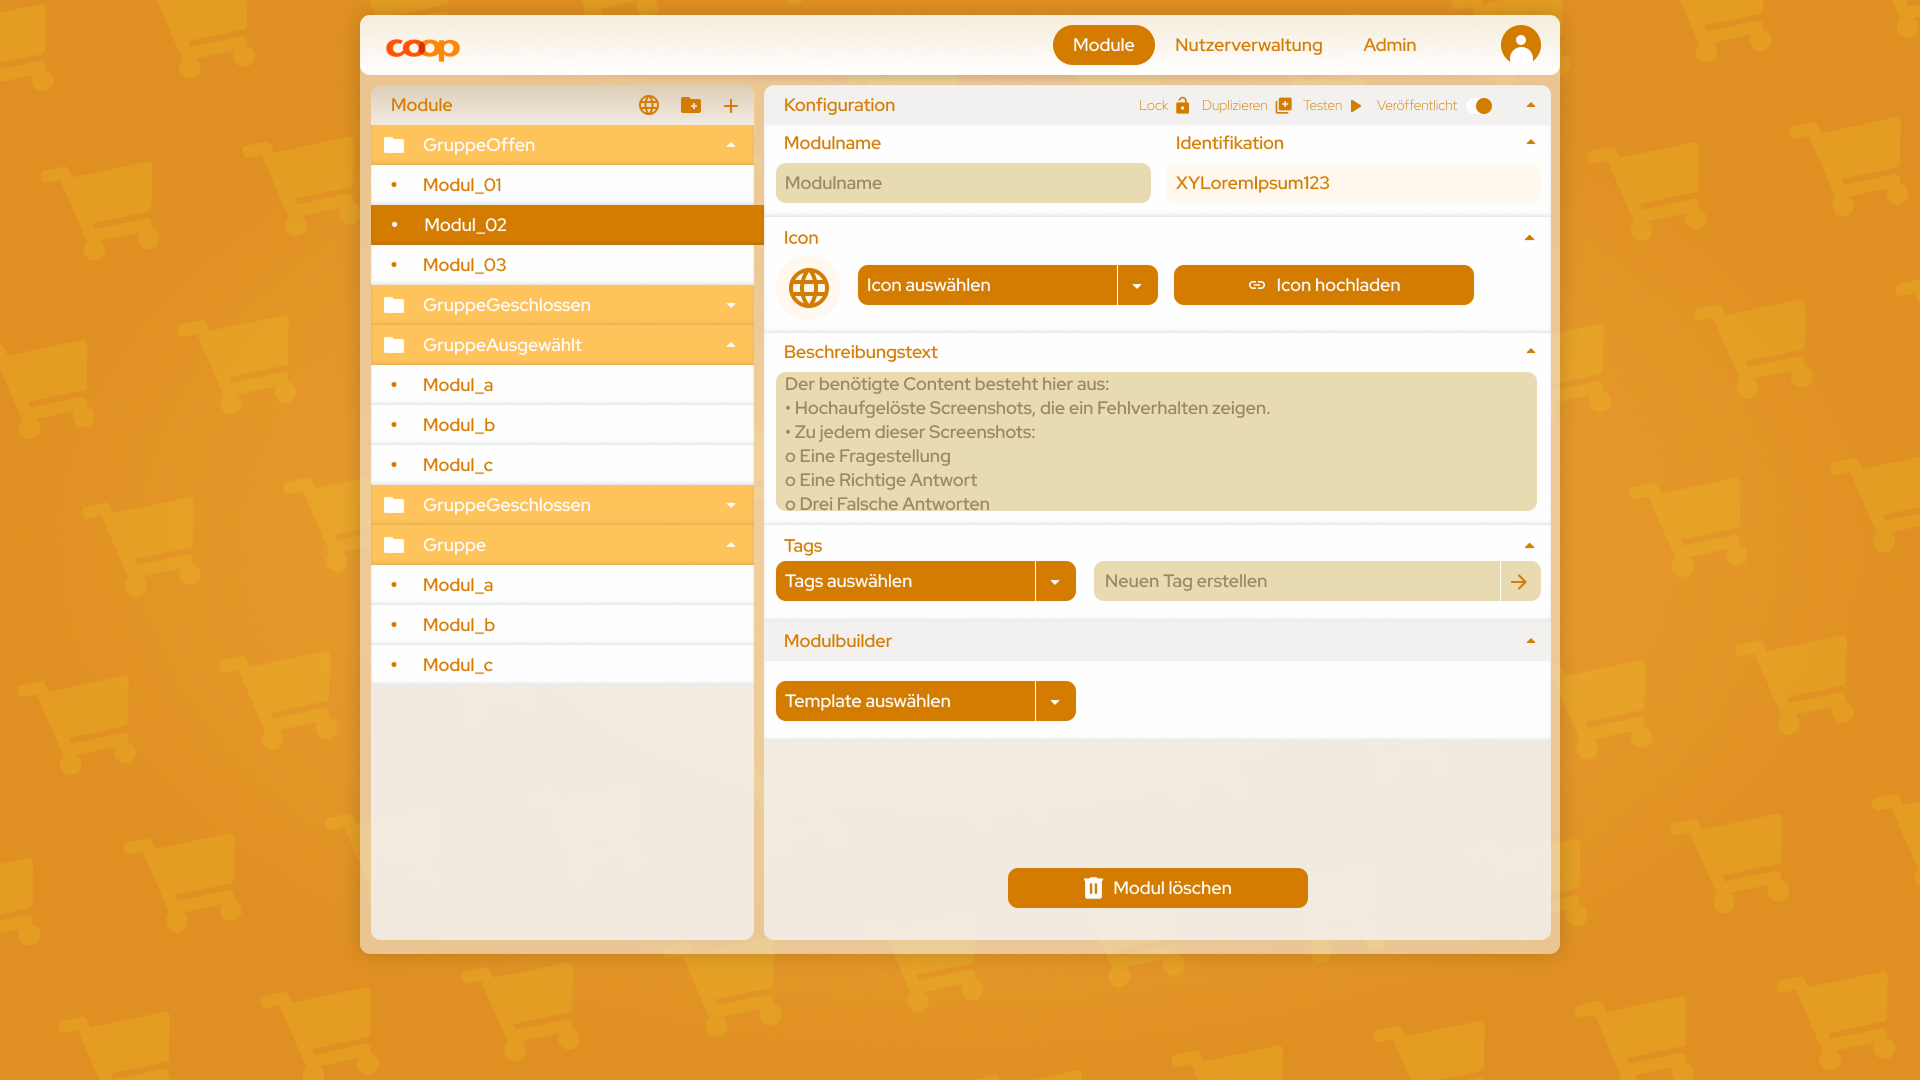Open the Tags auswählen dropdown
Viewport: 1920px width, 1080px height.
(x=1055, y=581)
